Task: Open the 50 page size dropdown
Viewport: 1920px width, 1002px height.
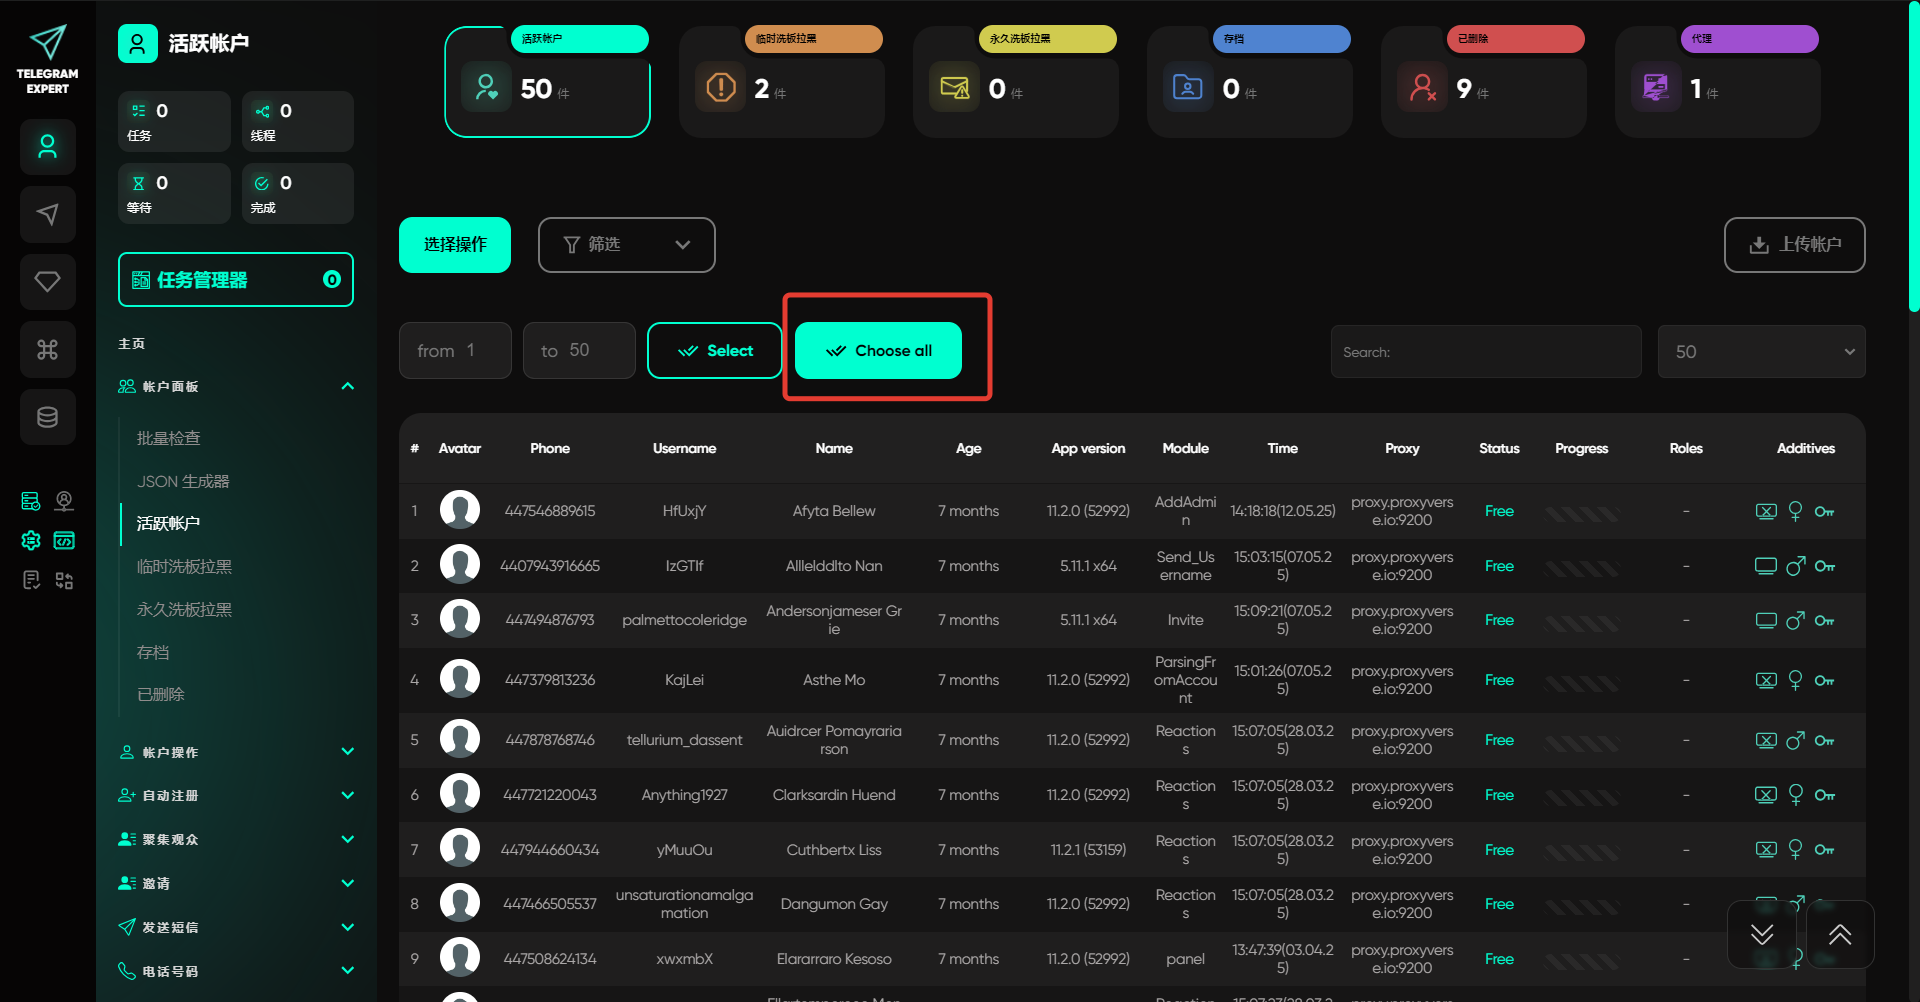Action: (1761, 352)
